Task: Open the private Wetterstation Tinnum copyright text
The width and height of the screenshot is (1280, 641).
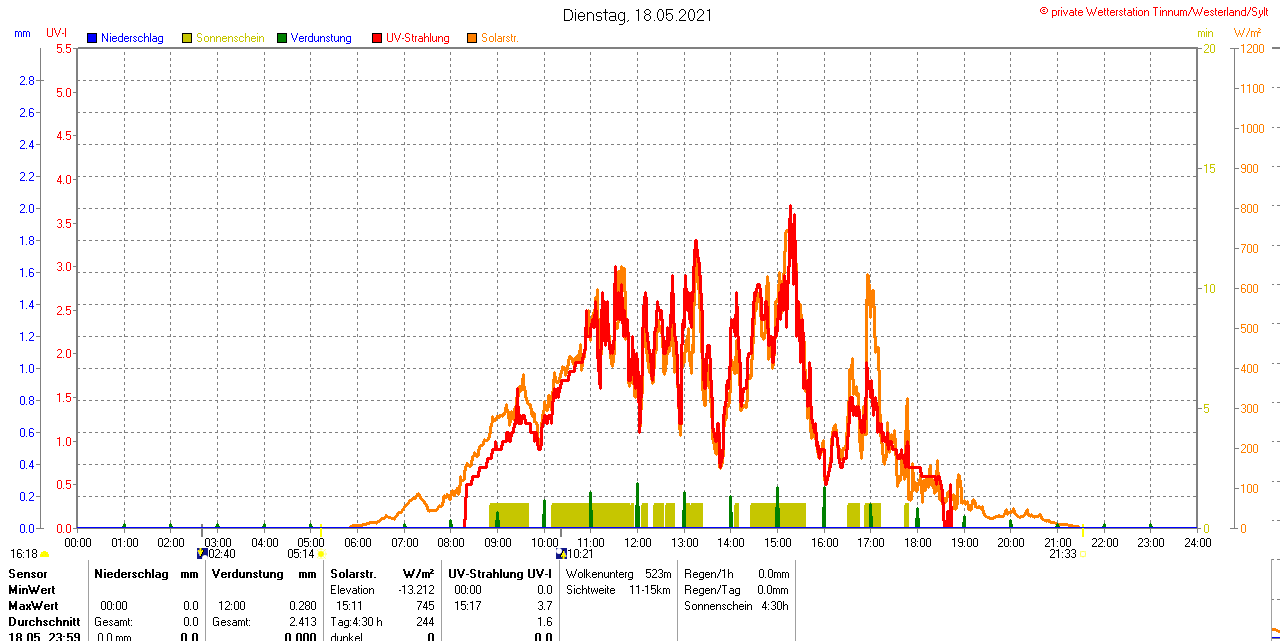Action: [1158, 11]
